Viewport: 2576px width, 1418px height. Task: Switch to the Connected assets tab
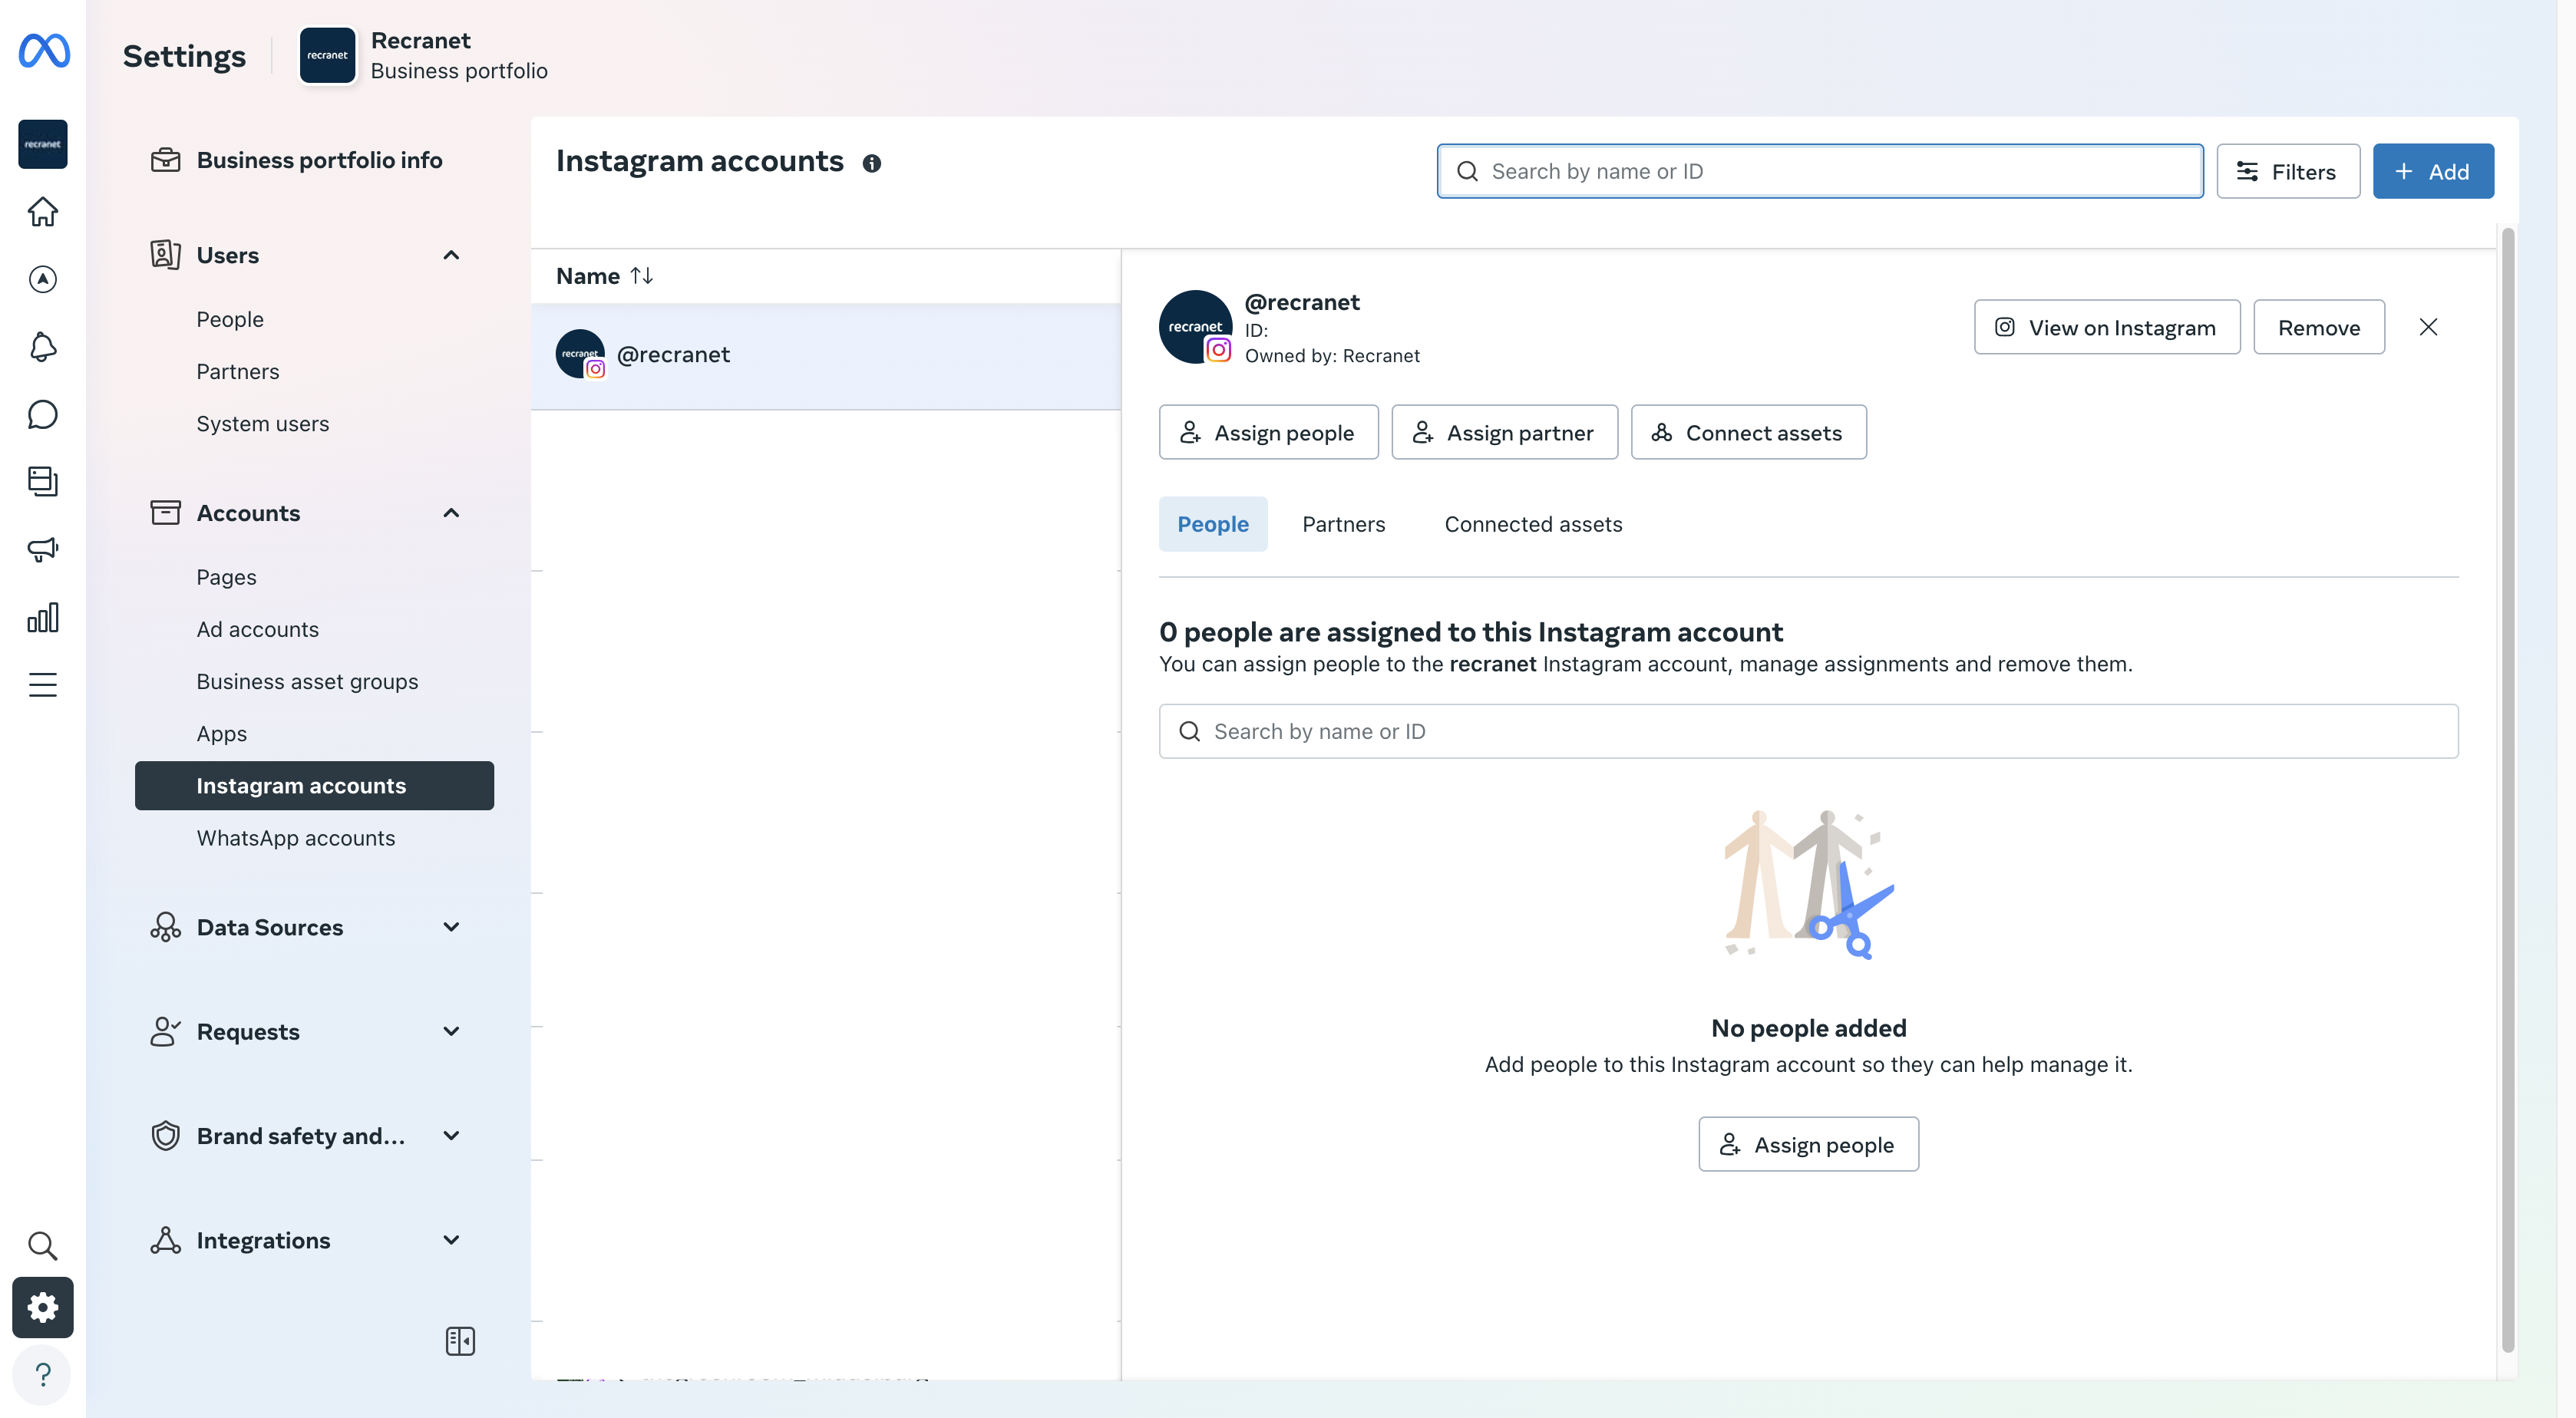pyautogui.click(x=1533, y=524)
